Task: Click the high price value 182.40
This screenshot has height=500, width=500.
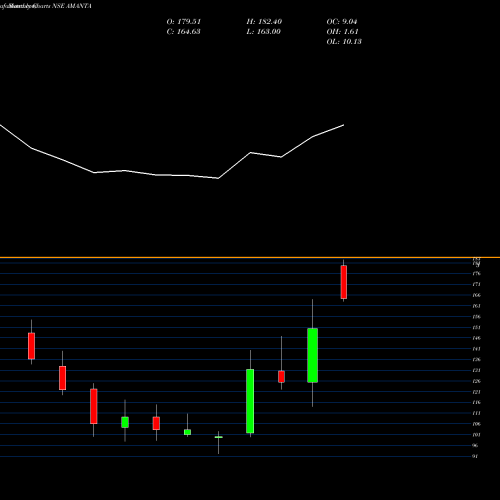Action: [270, 22]
